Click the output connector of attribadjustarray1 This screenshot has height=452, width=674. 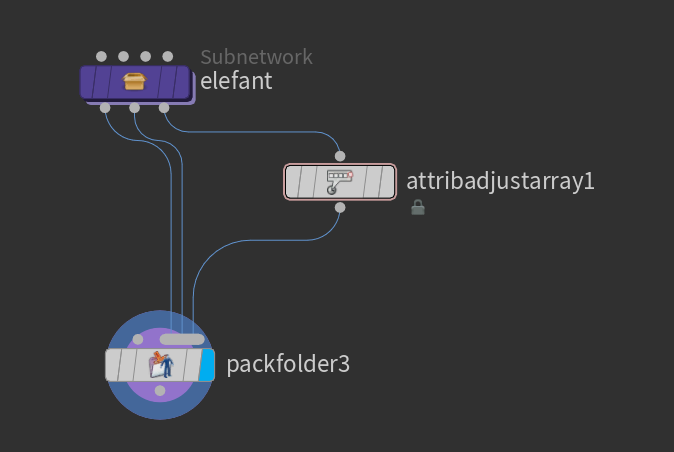click(340, 208)
